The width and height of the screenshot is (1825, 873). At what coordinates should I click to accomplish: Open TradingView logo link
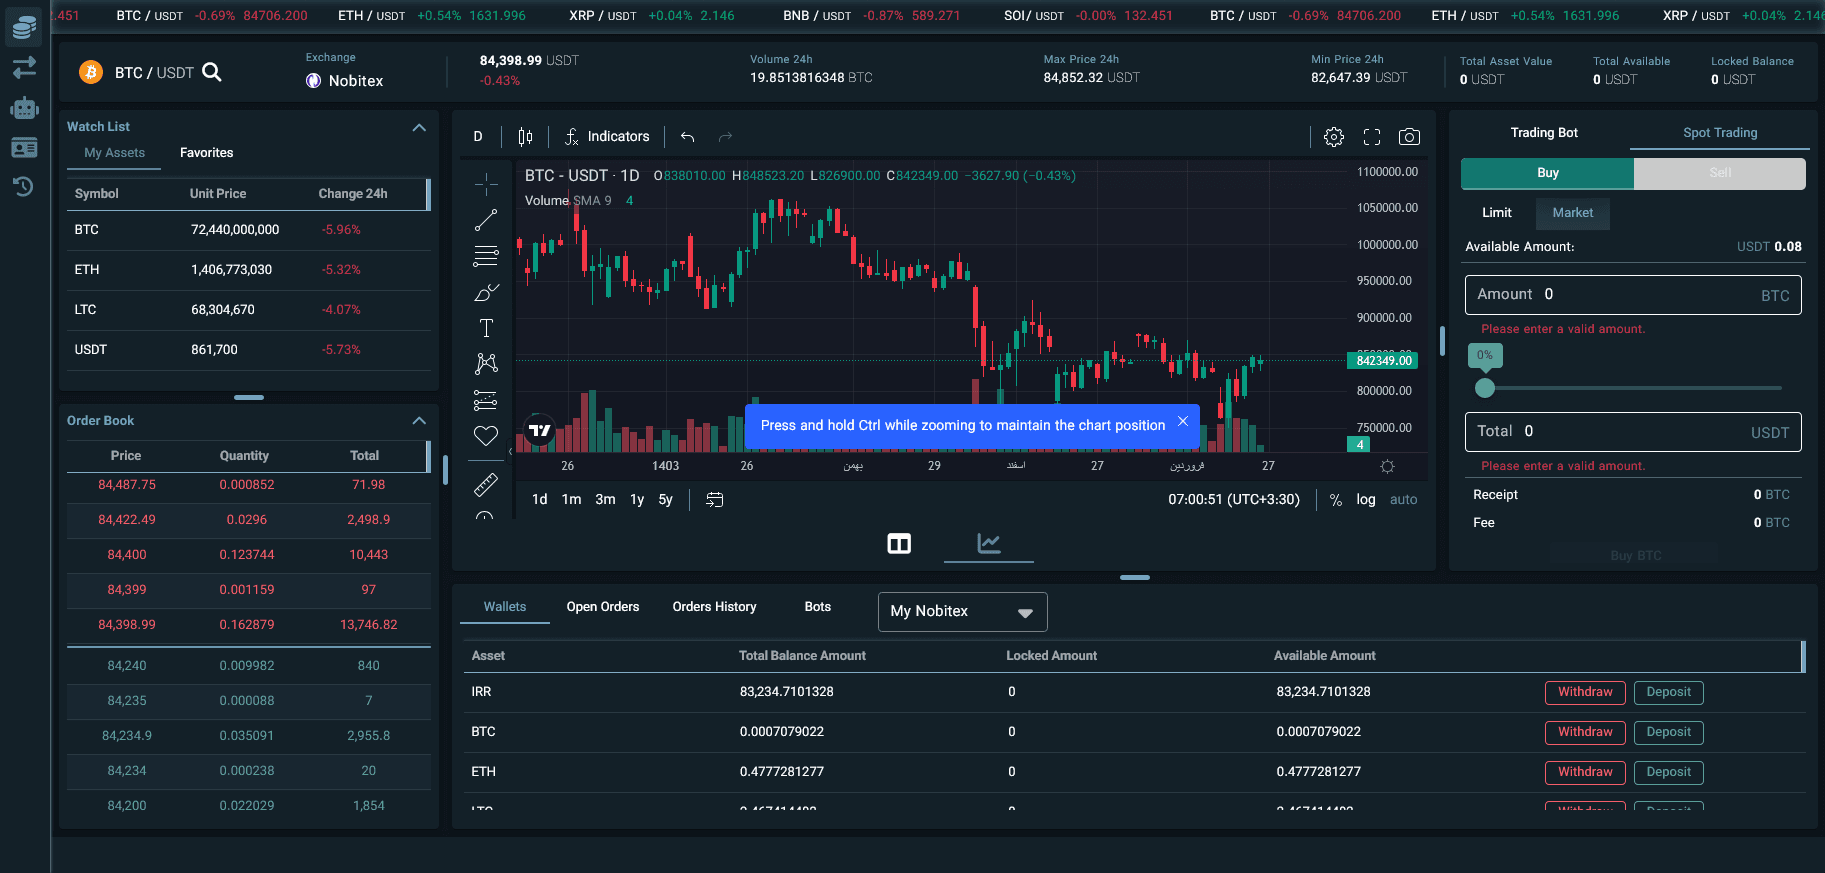540,430
